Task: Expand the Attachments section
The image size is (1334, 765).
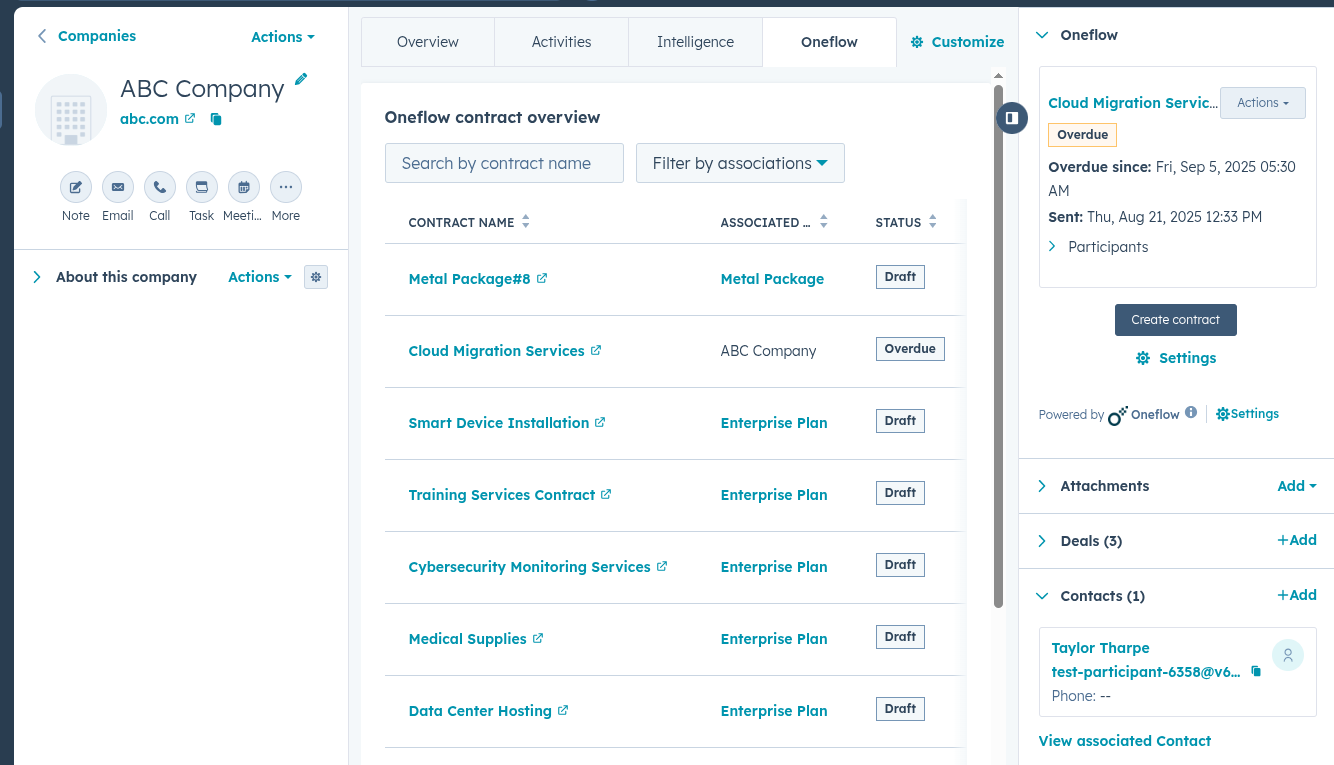Action: point(1042,486)
